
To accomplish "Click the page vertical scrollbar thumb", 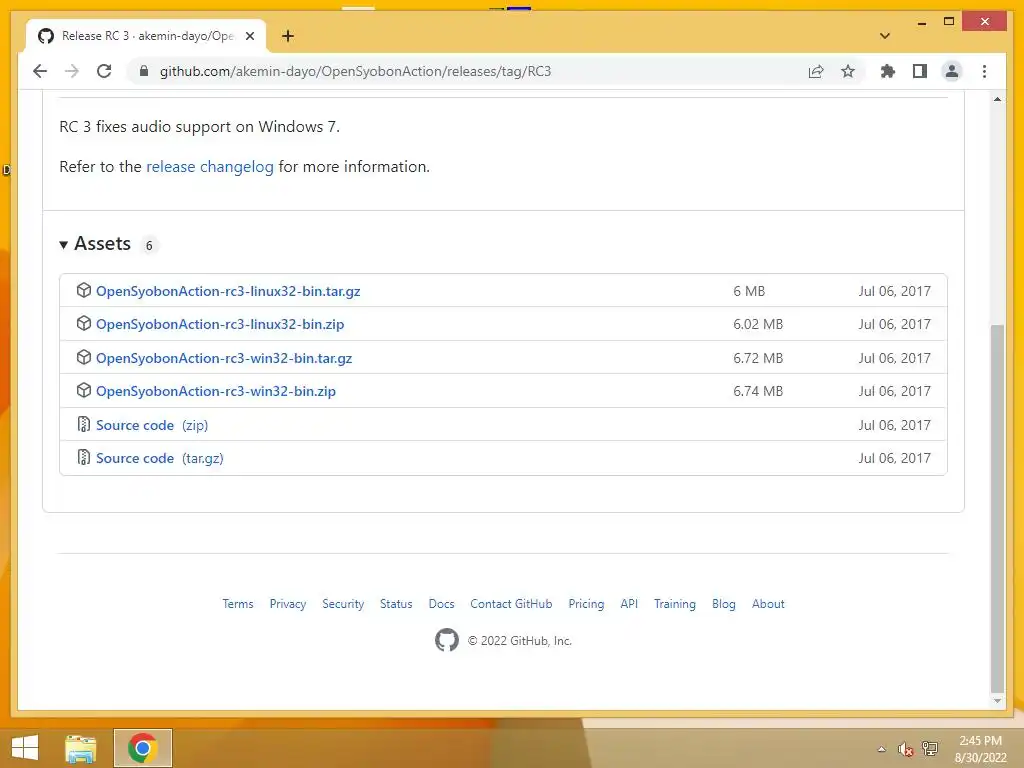I will point(997,508).
